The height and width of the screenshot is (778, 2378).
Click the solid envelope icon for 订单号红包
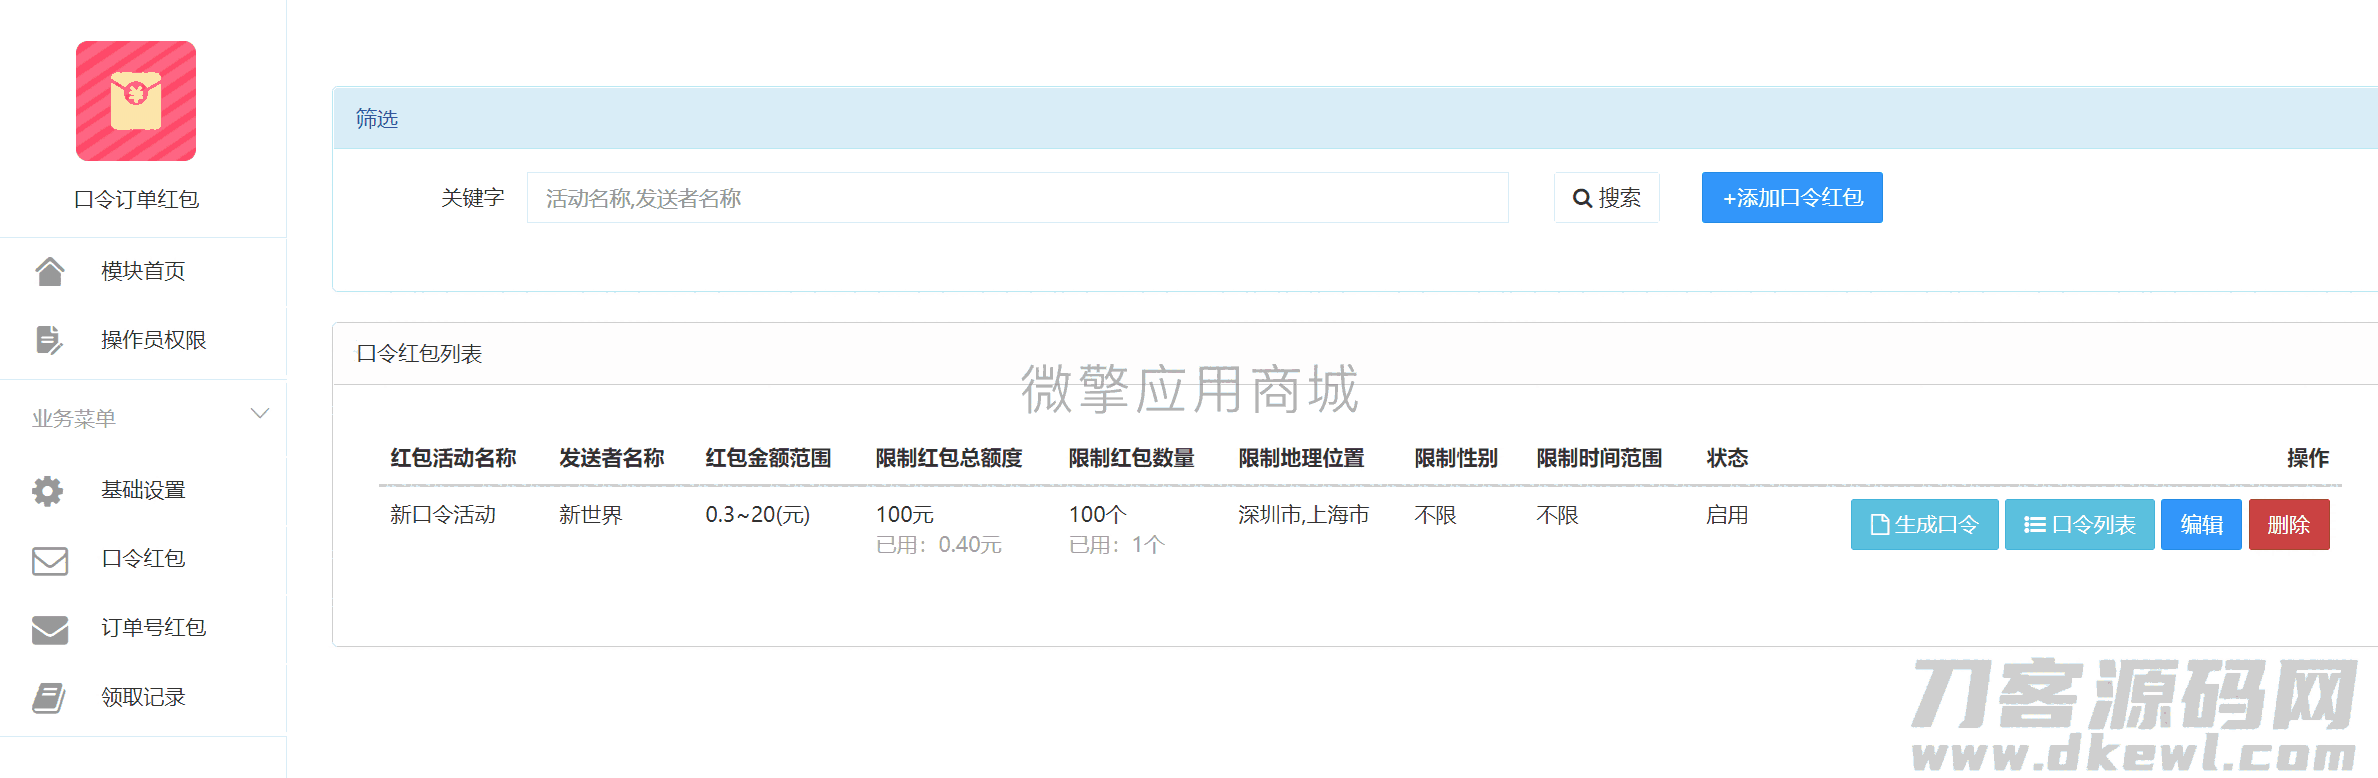click(50, 629)
